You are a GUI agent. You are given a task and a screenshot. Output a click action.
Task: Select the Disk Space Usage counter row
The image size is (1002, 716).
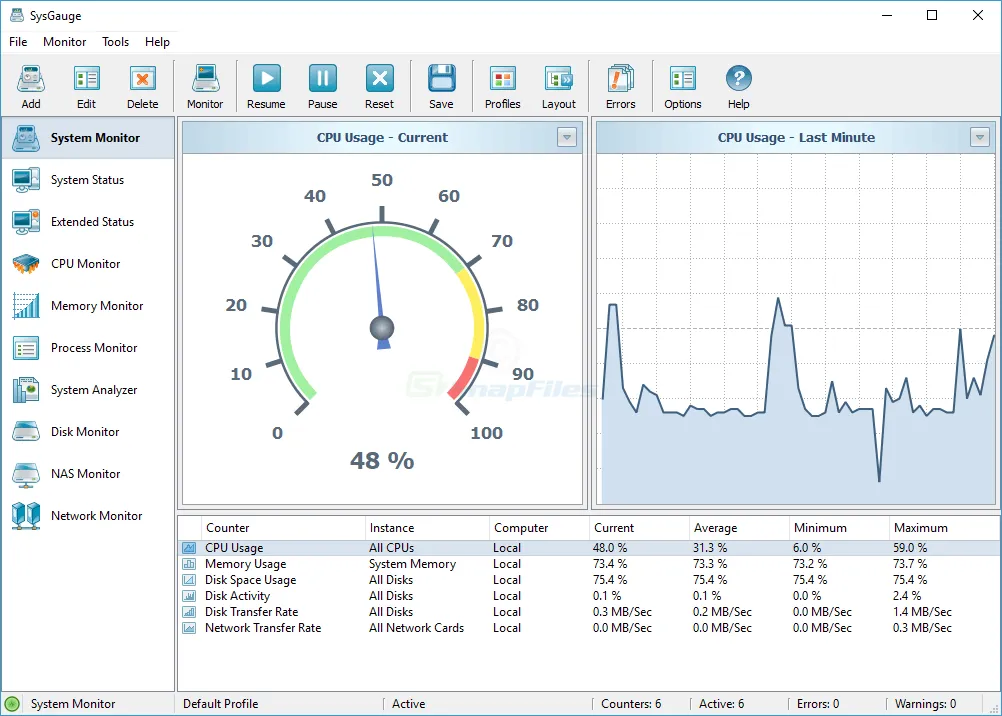(x=589, y=580)
